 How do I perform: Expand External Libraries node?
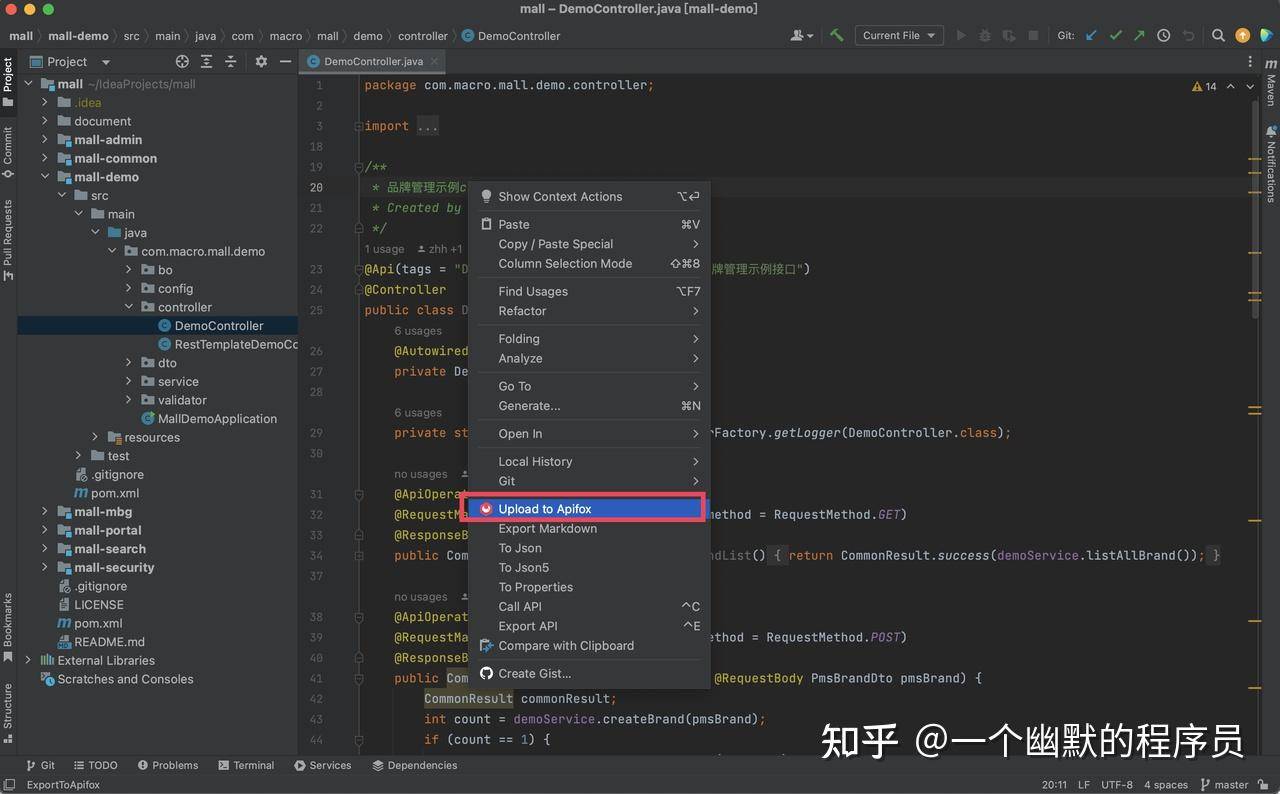point(28,660)
